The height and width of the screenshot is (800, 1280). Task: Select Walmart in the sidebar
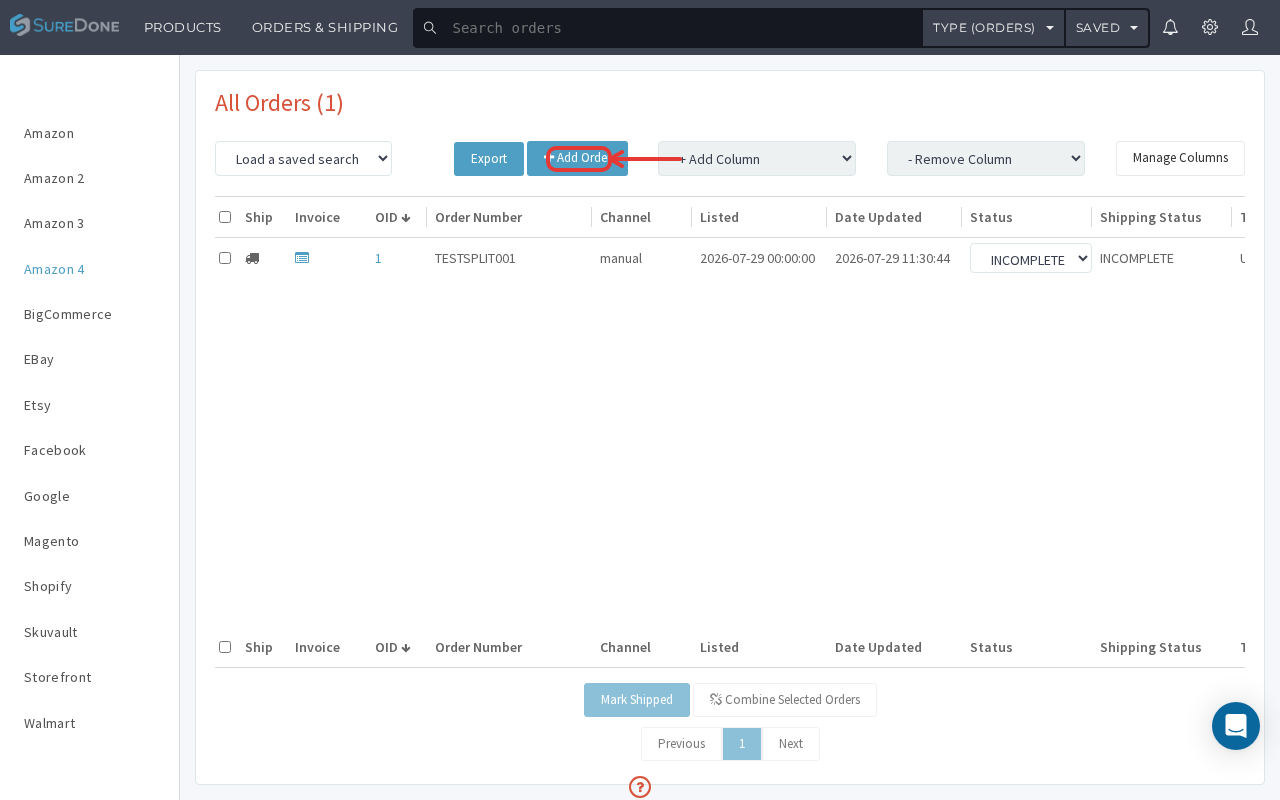tap(50, 723)
